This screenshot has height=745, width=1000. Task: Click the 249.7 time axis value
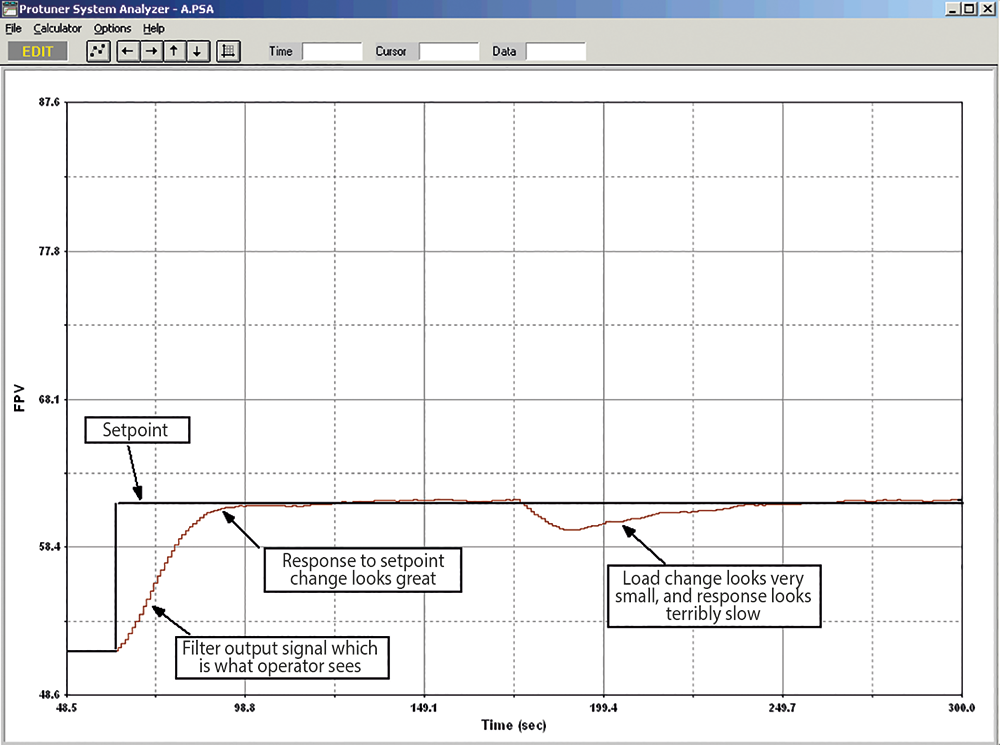pyautogui.click(x=783, y=708)
